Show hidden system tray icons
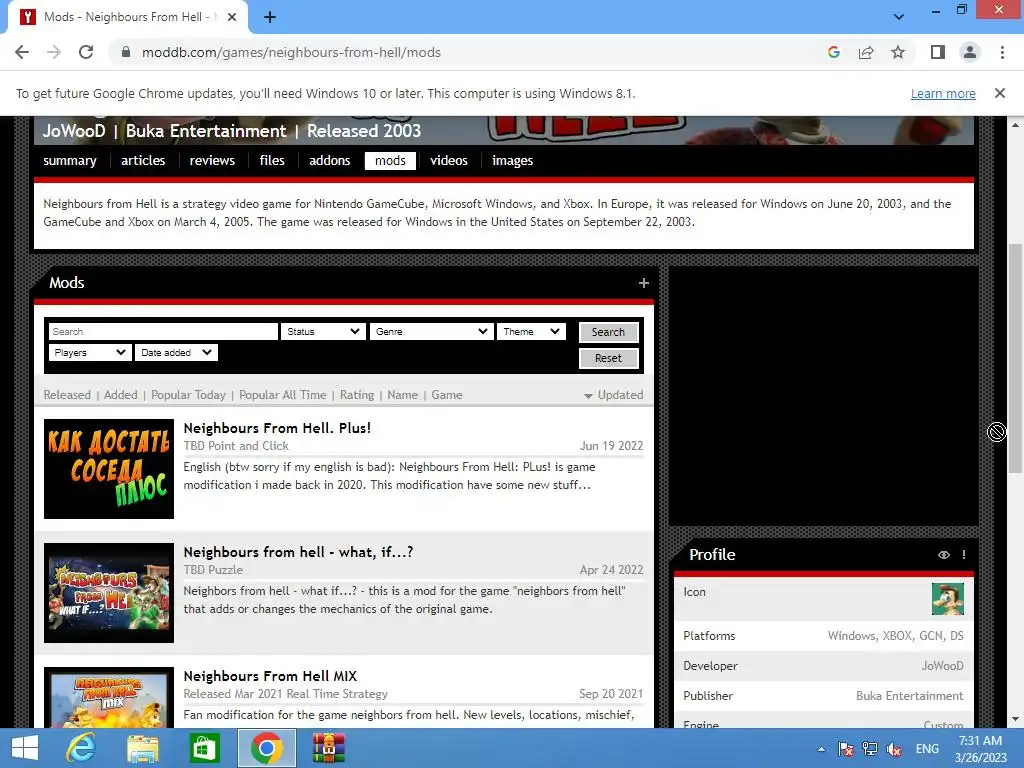The image size is (1024, 768). tap(821, 749)
